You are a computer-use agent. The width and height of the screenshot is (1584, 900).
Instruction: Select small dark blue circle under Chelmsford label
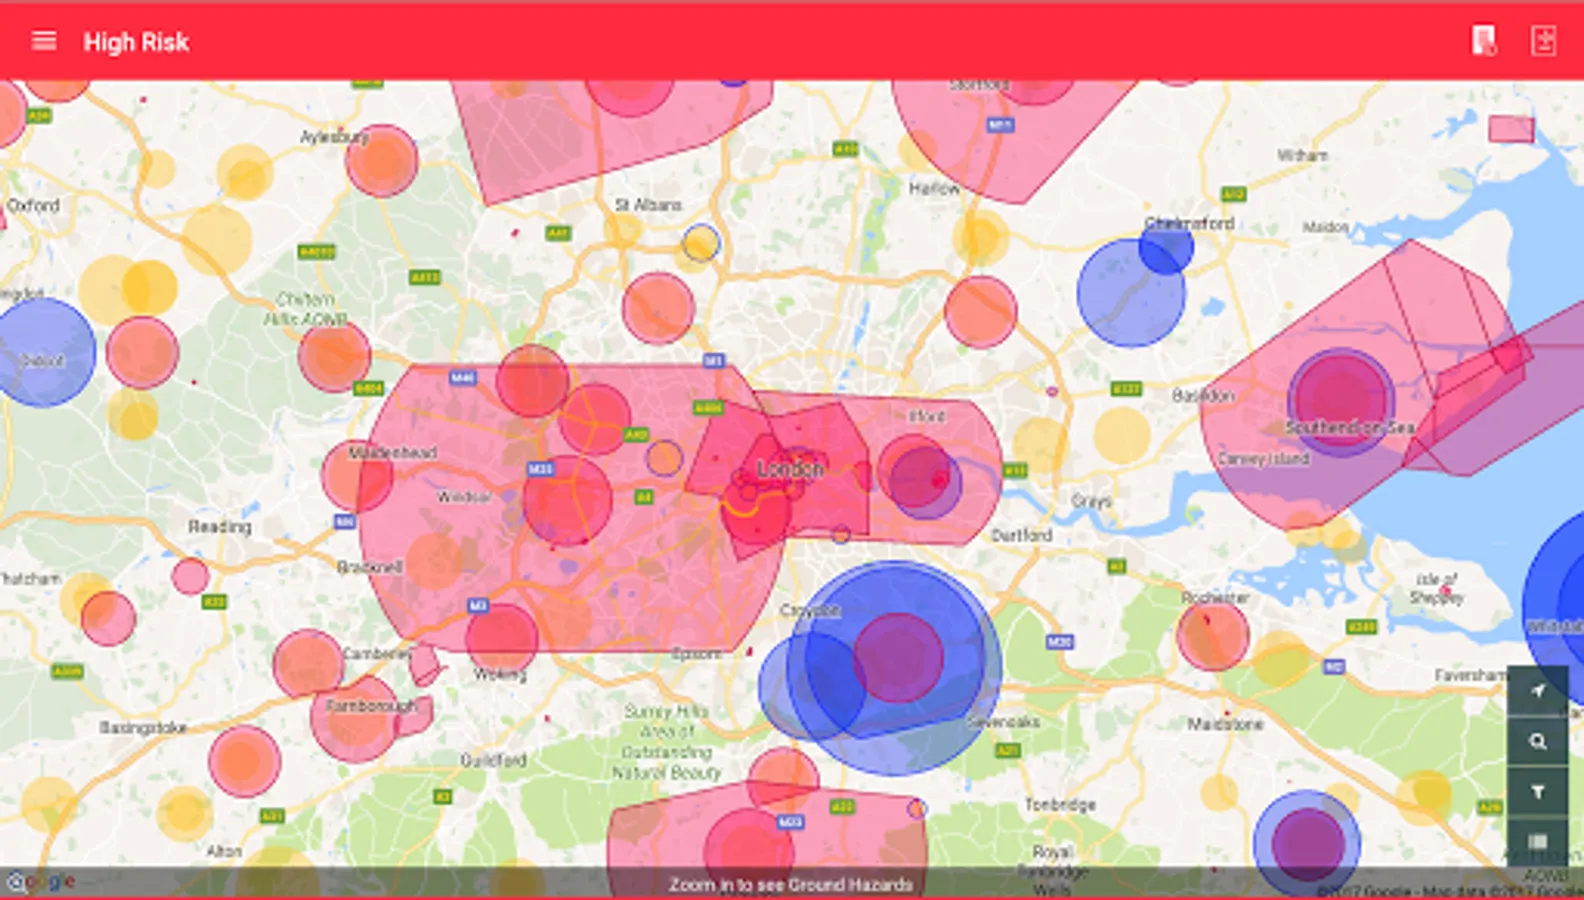(x=1166, y=248)
